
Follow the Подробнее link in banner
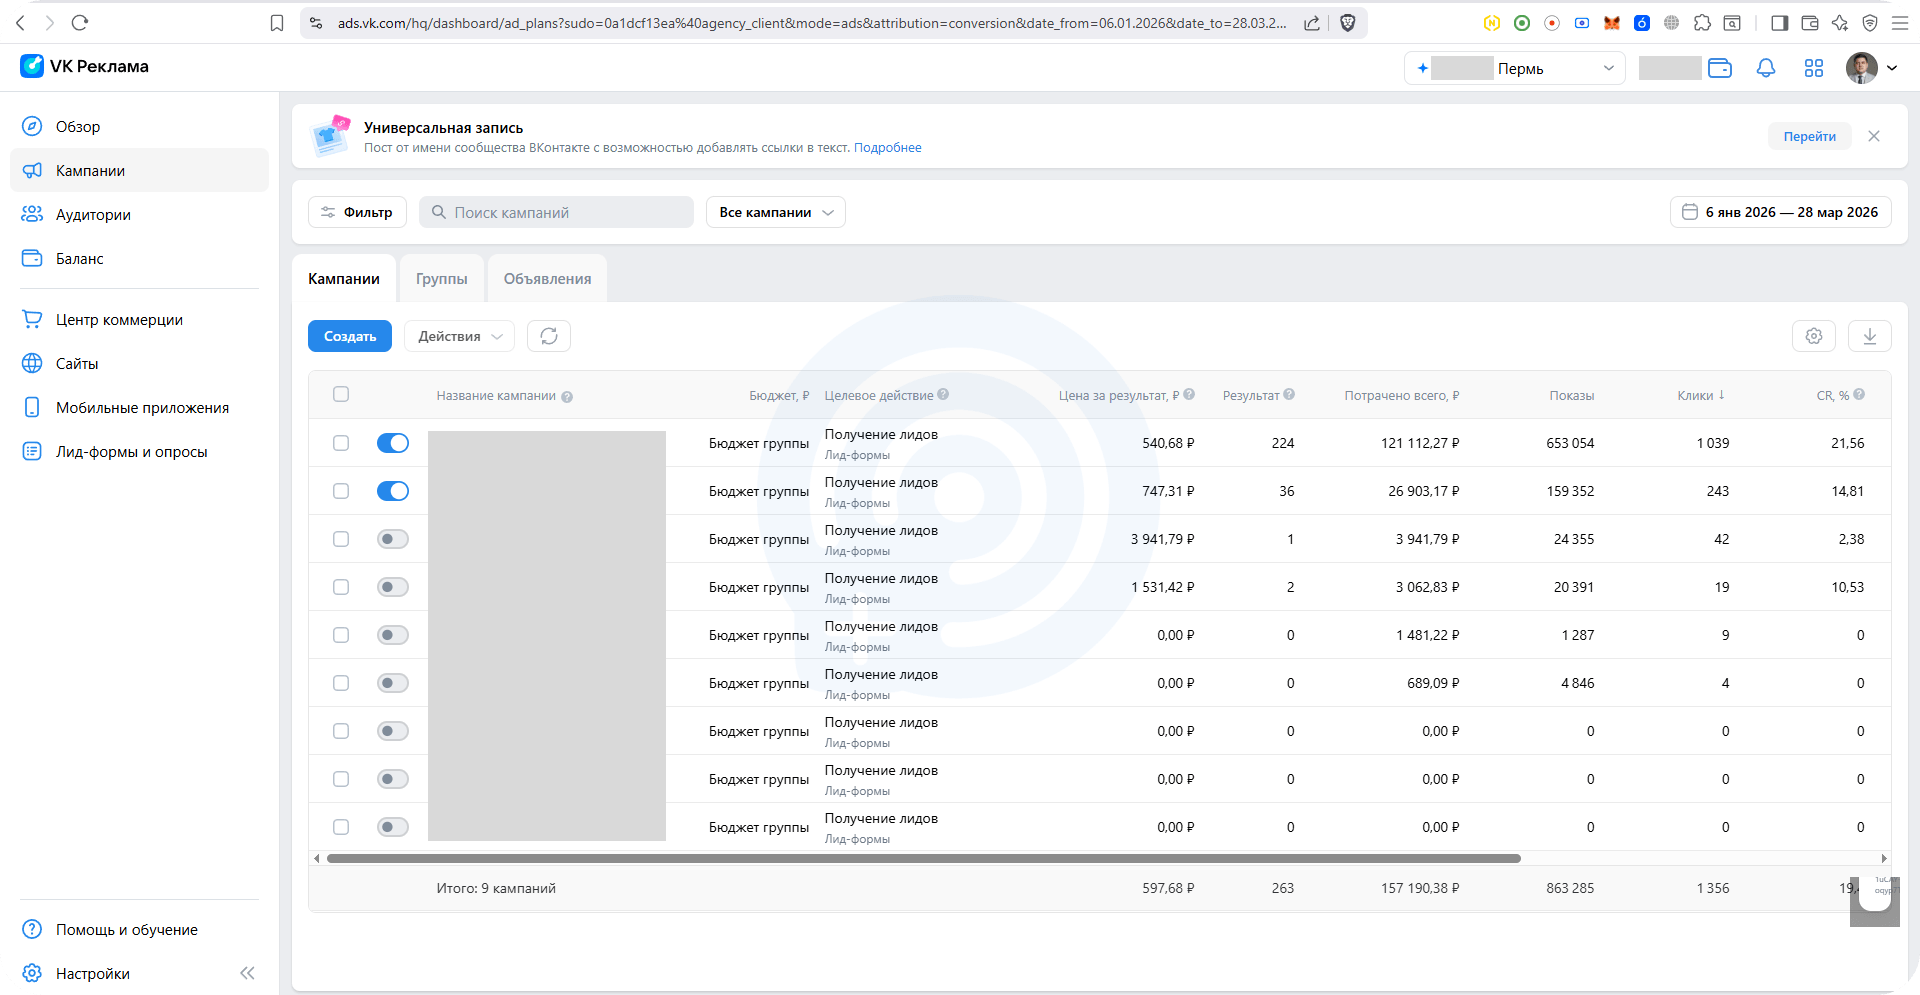887,148
